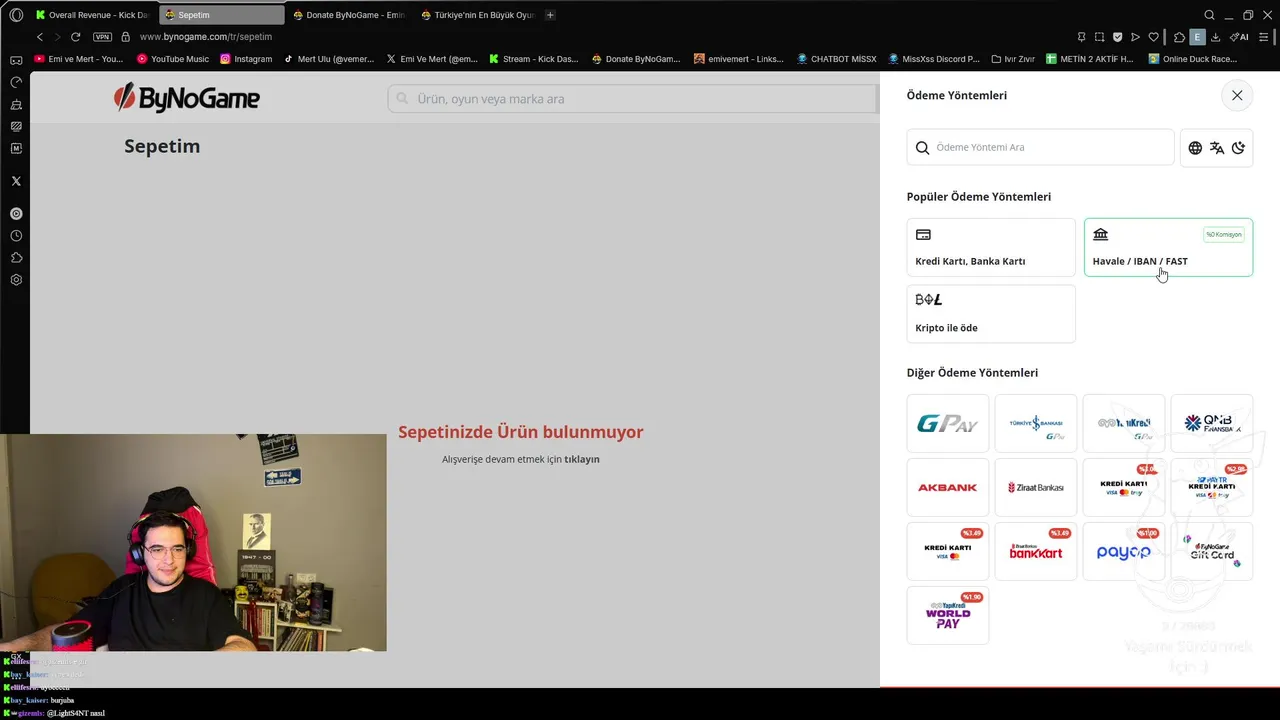Select the QNB Finansbank payment method
Viewport: 1280px width, 720px height.
1212,424
